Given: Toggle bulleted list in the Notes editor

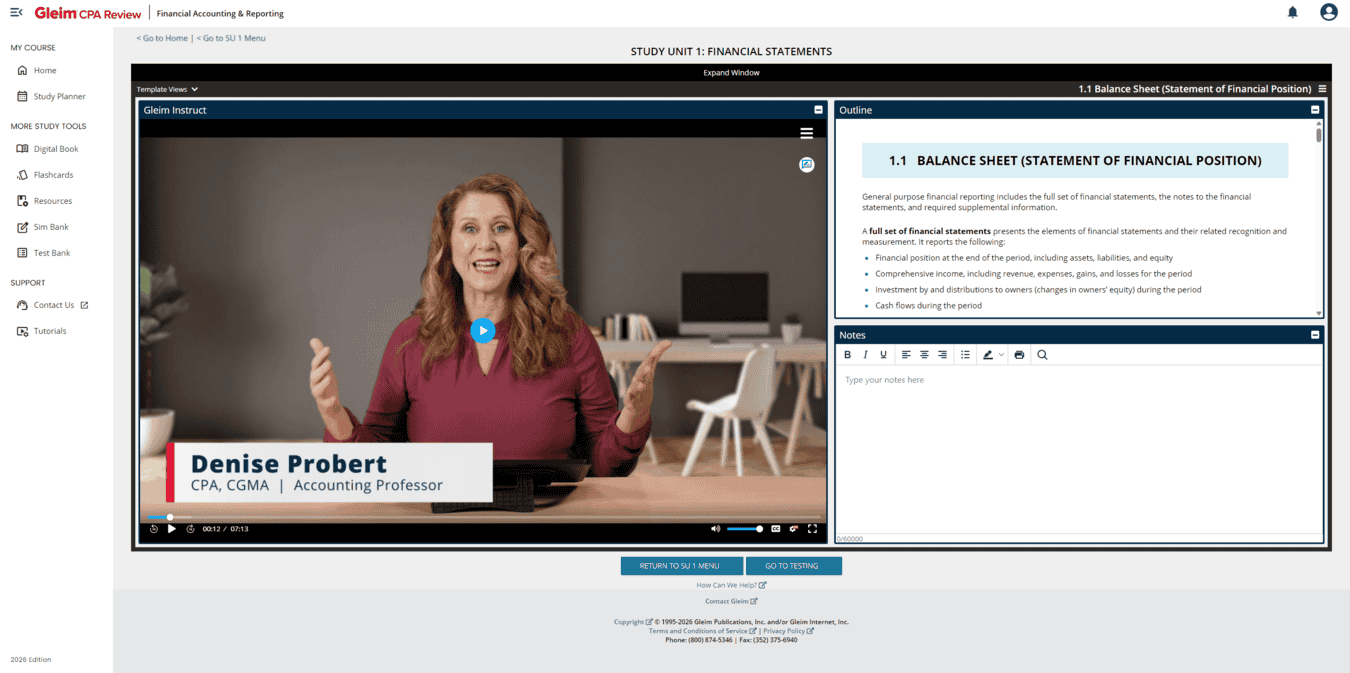Looking at the screenshot, I should [x=965, y=354].
